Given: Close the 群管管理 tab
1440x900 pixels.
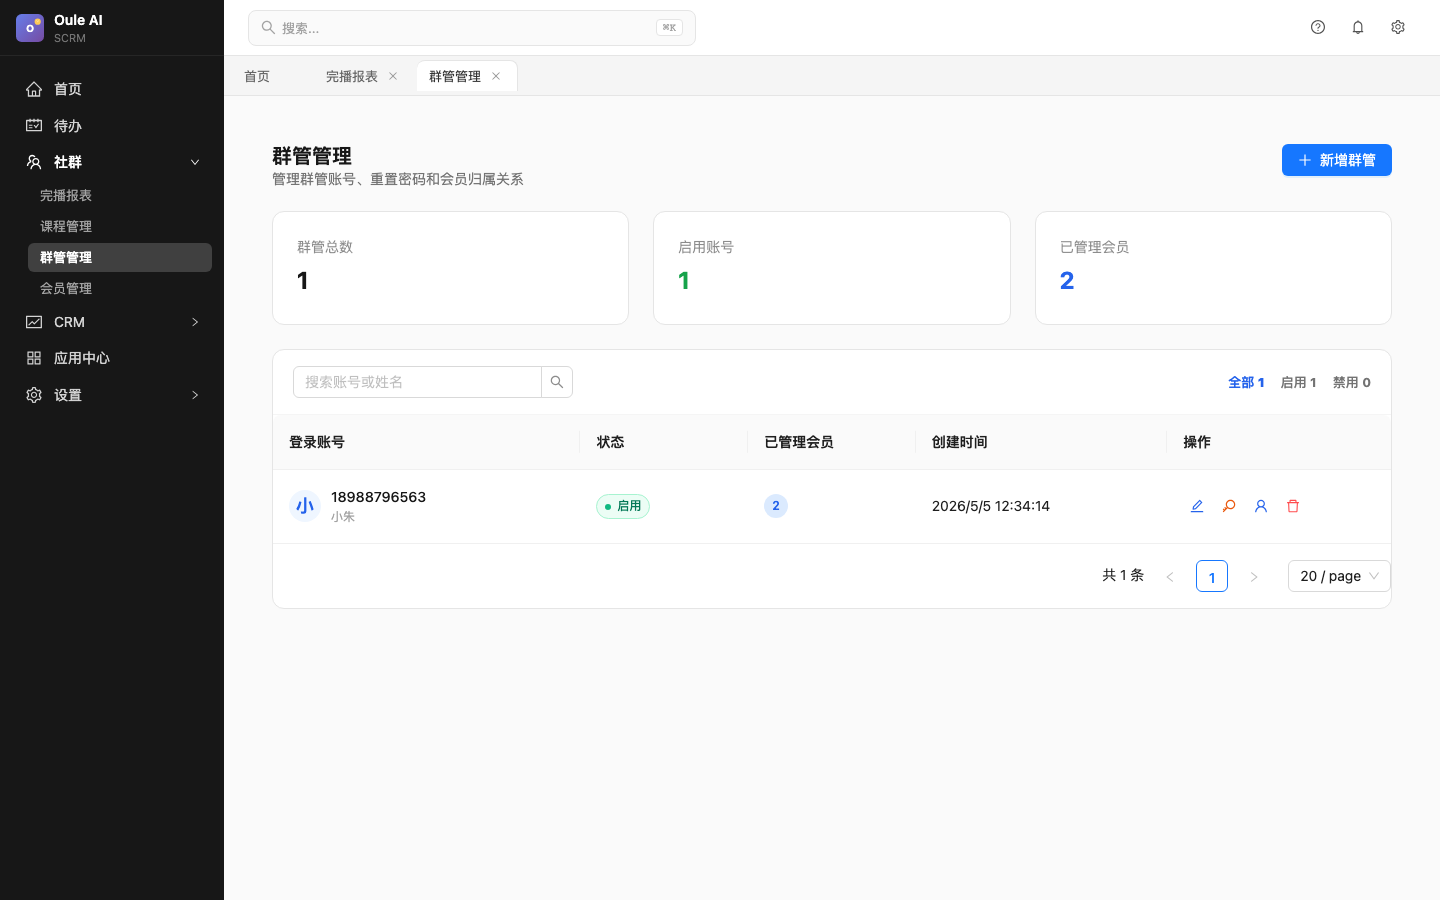Looking at the screenshot, I should coord(496,76).
